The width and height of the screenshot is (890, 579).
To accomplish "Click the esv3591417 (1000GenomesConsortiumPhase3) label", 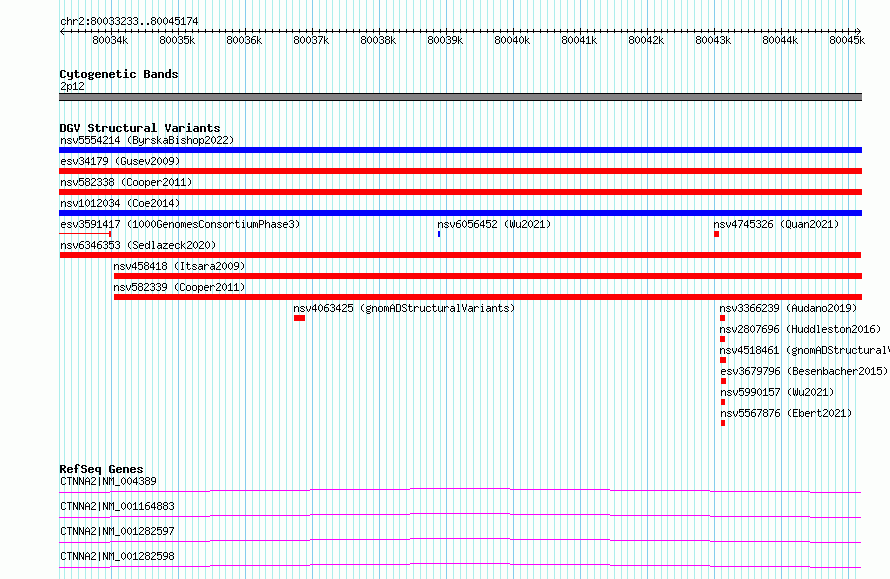I will click(180, 224).
